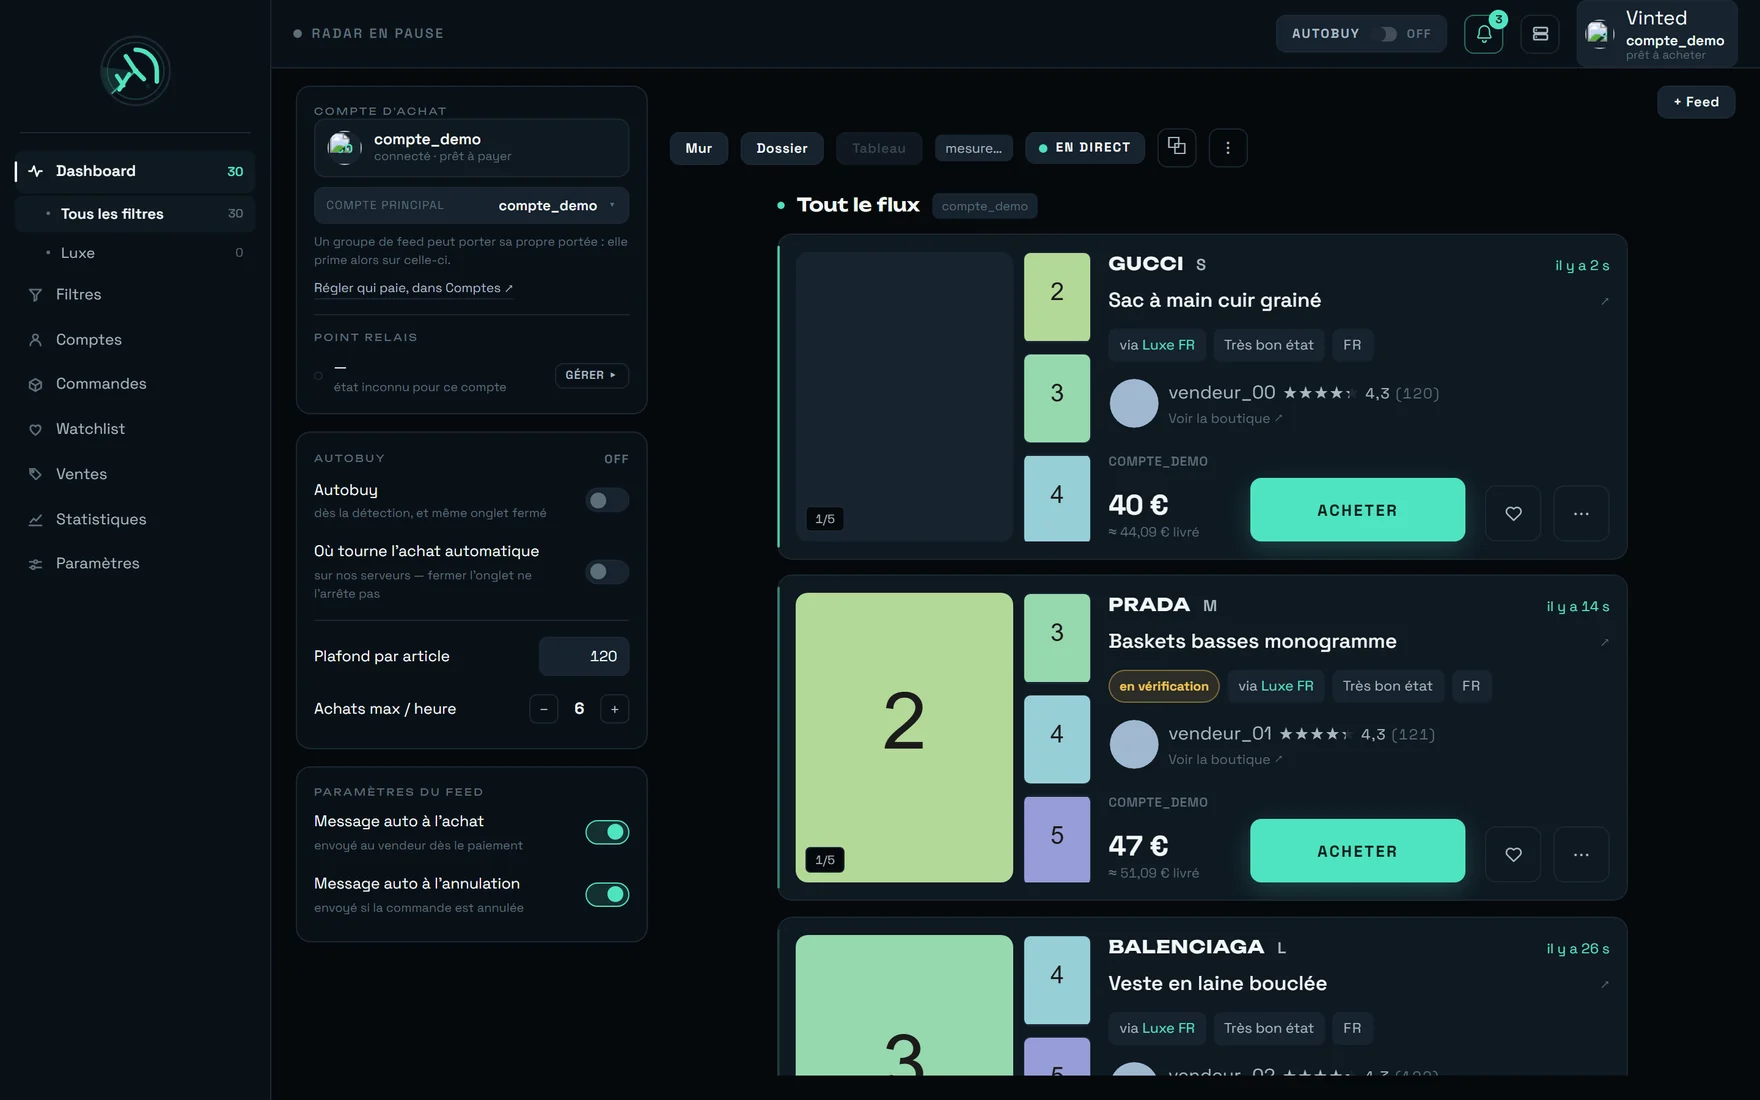Add the Prada baskets to watchlist with heart

pyautogui.click(x=1513, y=854)
